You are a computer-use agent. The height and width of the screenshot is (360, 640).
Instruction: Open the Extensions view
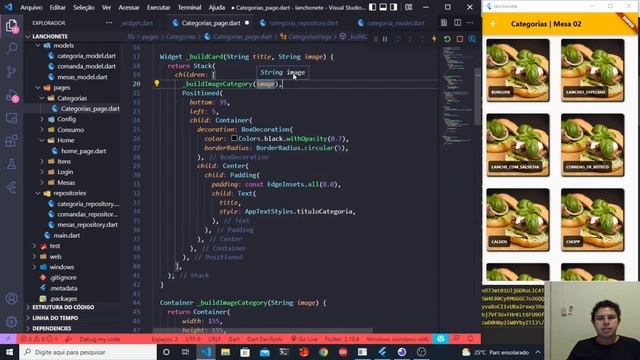pos(11,141)
